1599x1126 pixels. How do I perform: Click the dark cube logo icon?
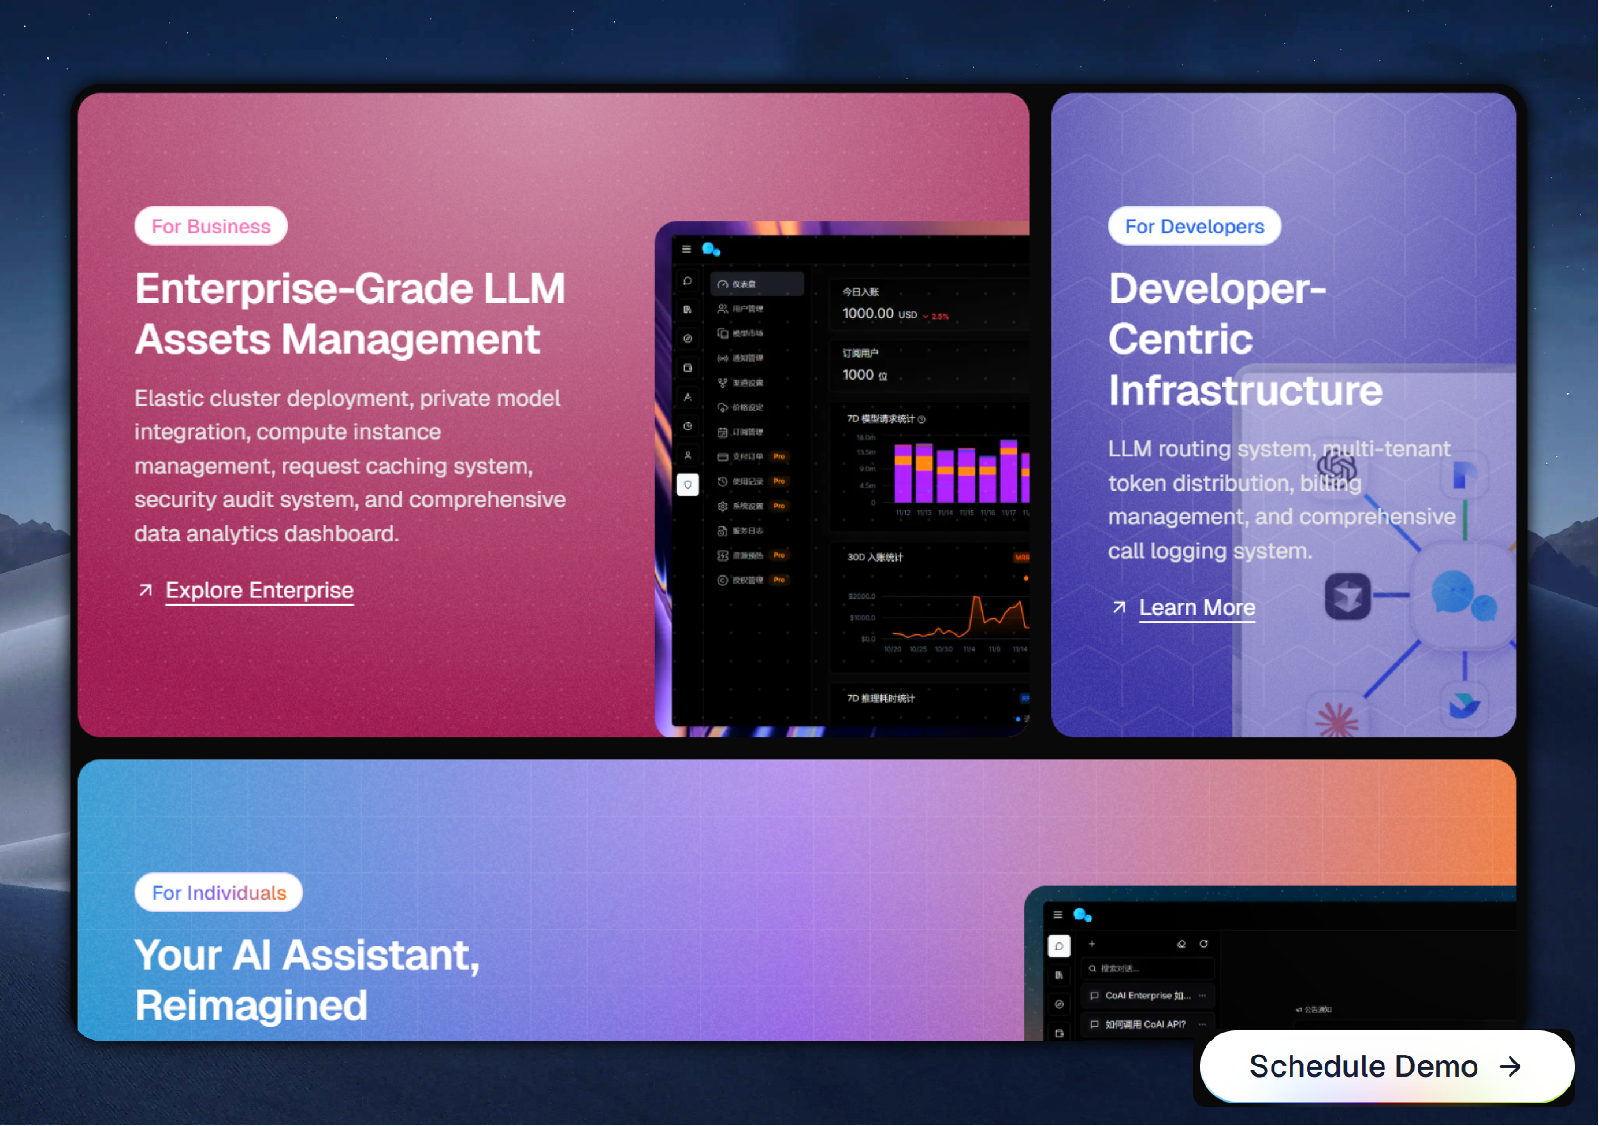click(1347, 597)
